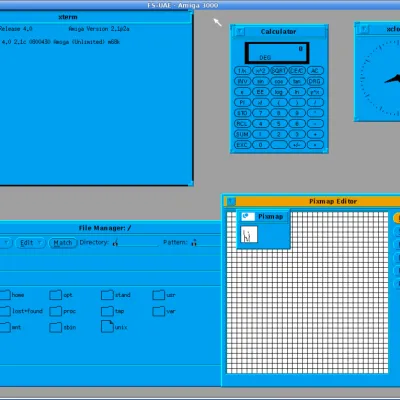Click the 9 key on Calculator

tap(297, 113)
